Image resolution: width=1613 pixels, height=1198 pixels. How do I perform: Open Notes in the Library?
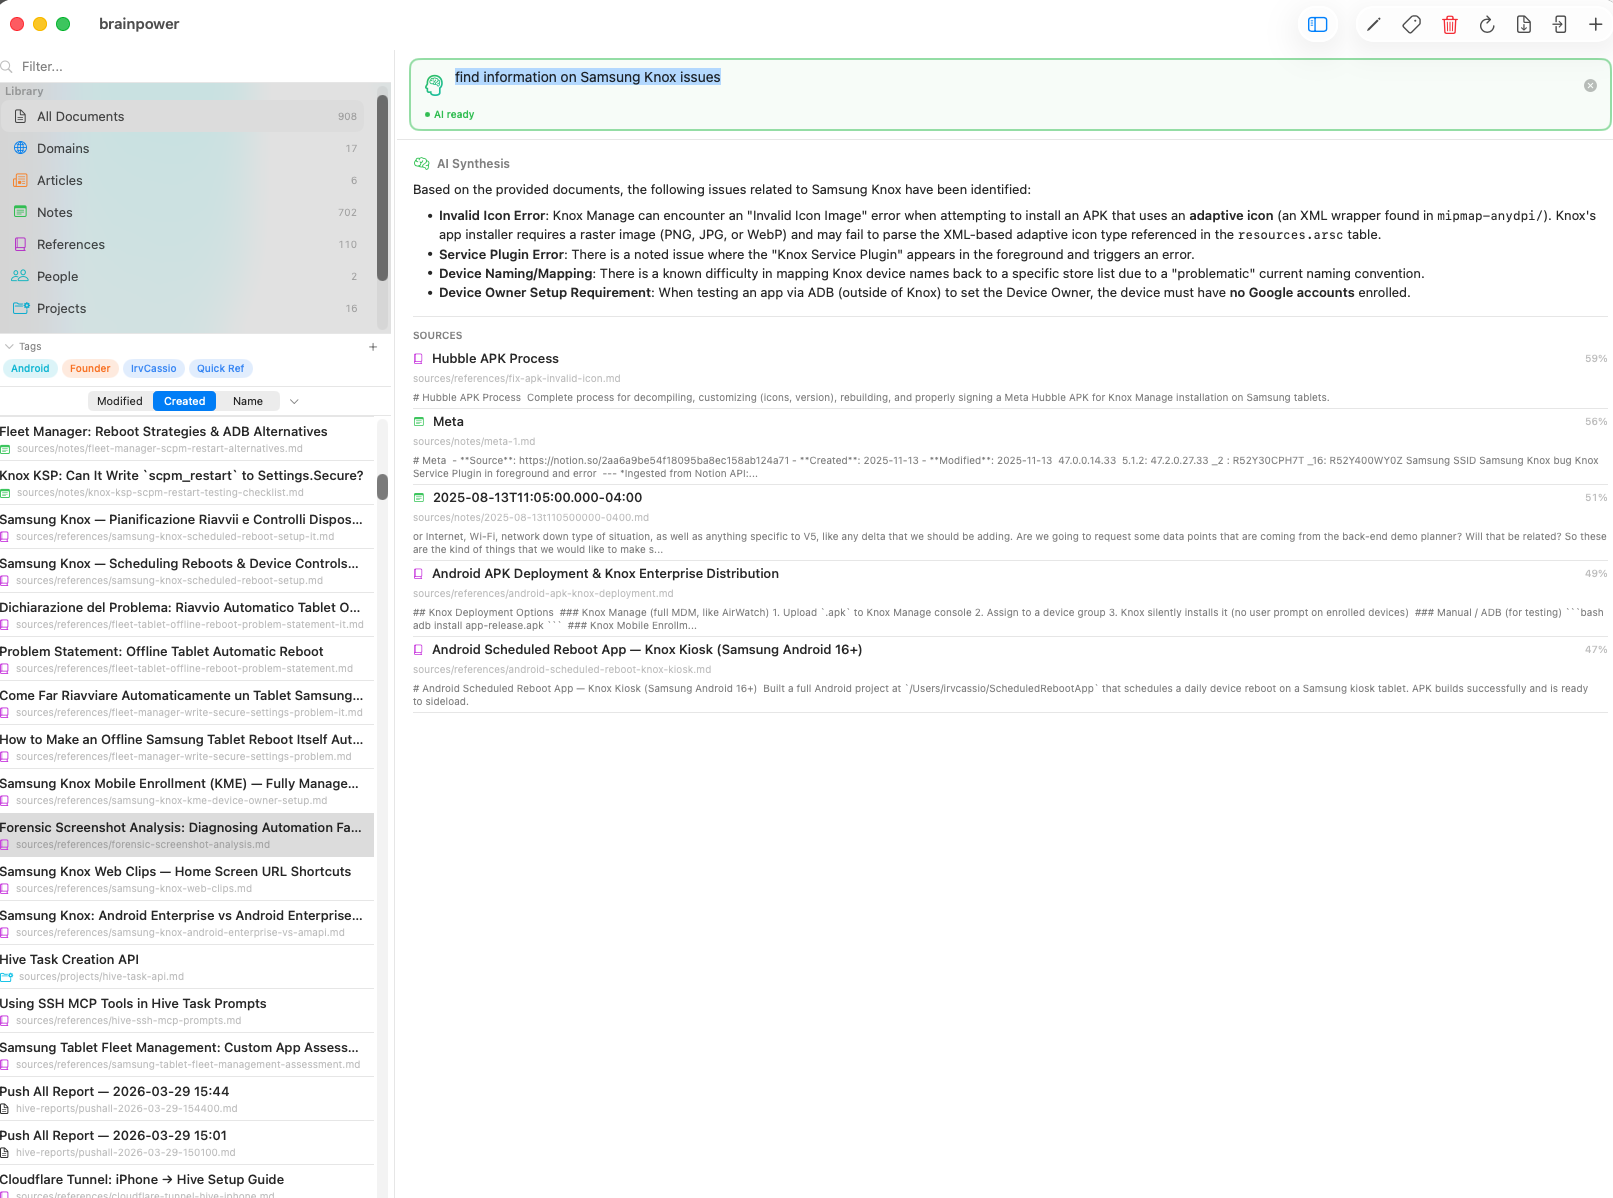coord(183,213)
